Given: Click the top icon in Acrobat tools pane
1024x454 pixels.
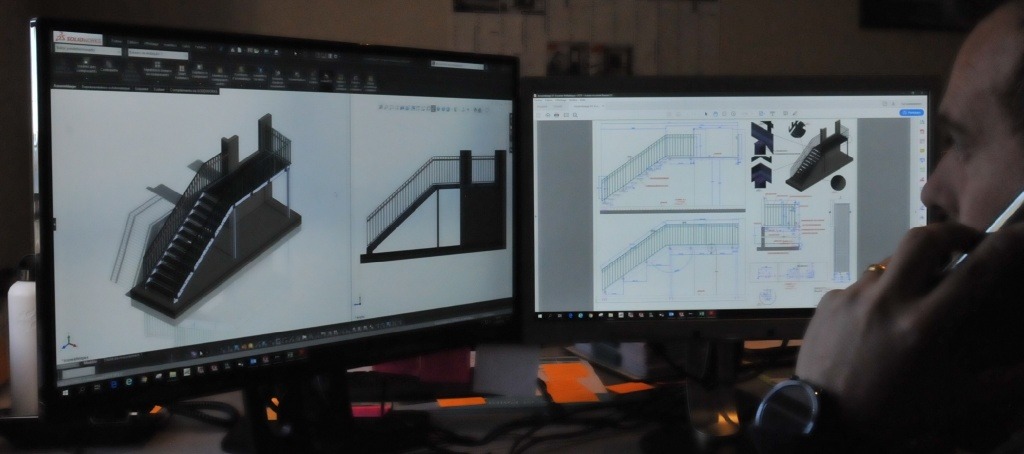Looking at the screenshot, I should tap(921, 122).
